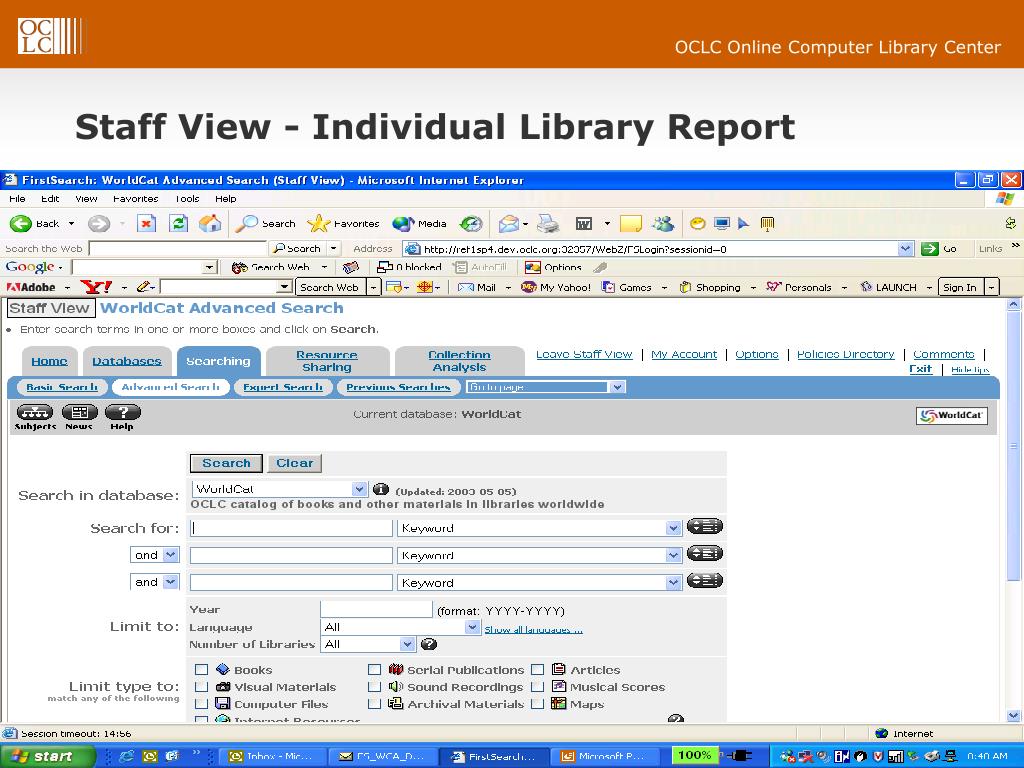This screenshot has height=768, width=1024.
Task: Click the WorldCat logo badge
Action: coord(952,415)
